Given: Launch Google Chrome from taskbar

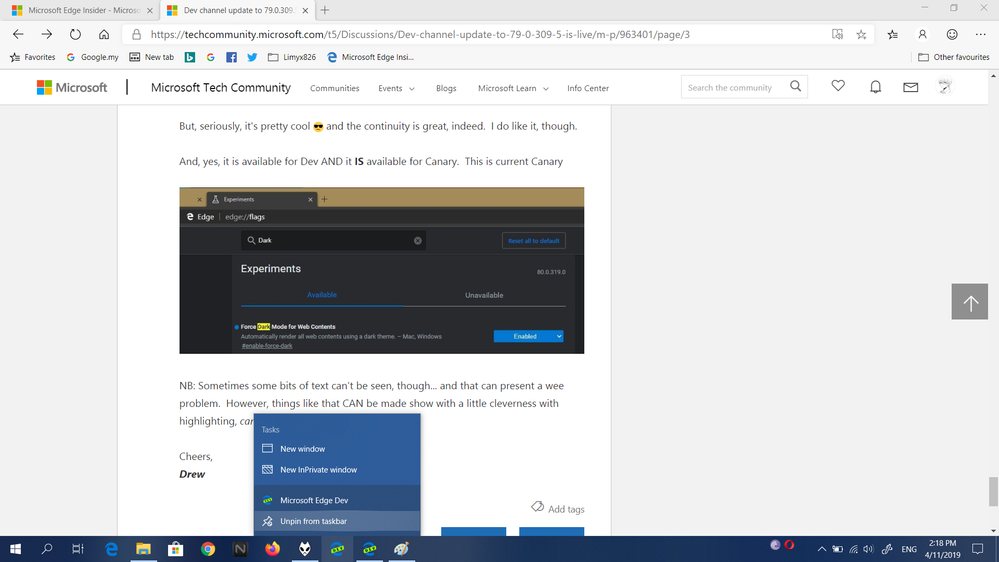Looking at the screenshot, I should tap(208, 549).
